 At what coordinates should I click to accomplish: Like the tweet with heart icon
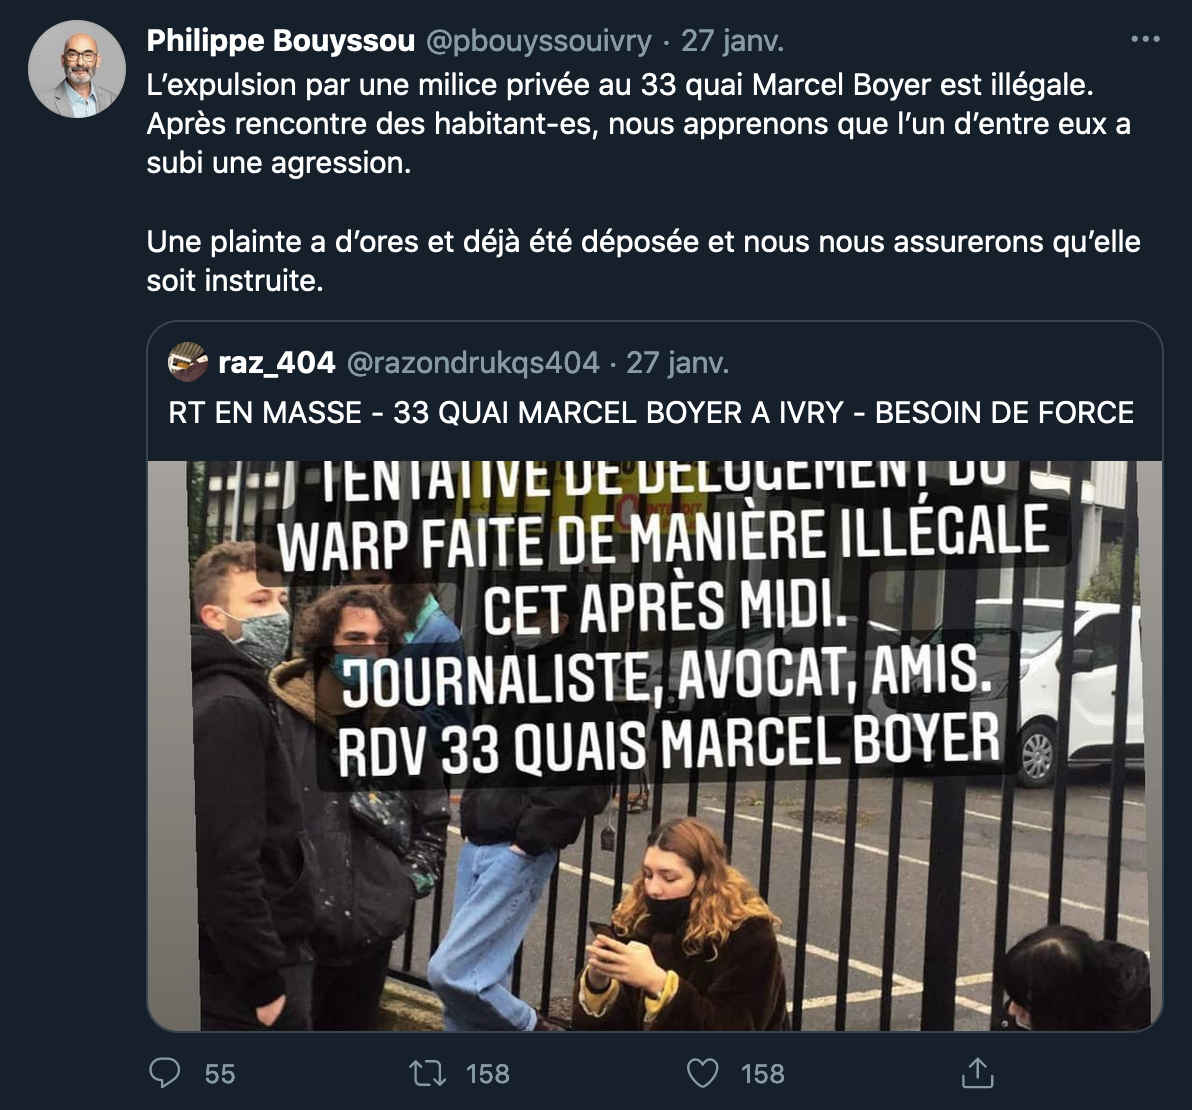click(x=702, y=1074)
